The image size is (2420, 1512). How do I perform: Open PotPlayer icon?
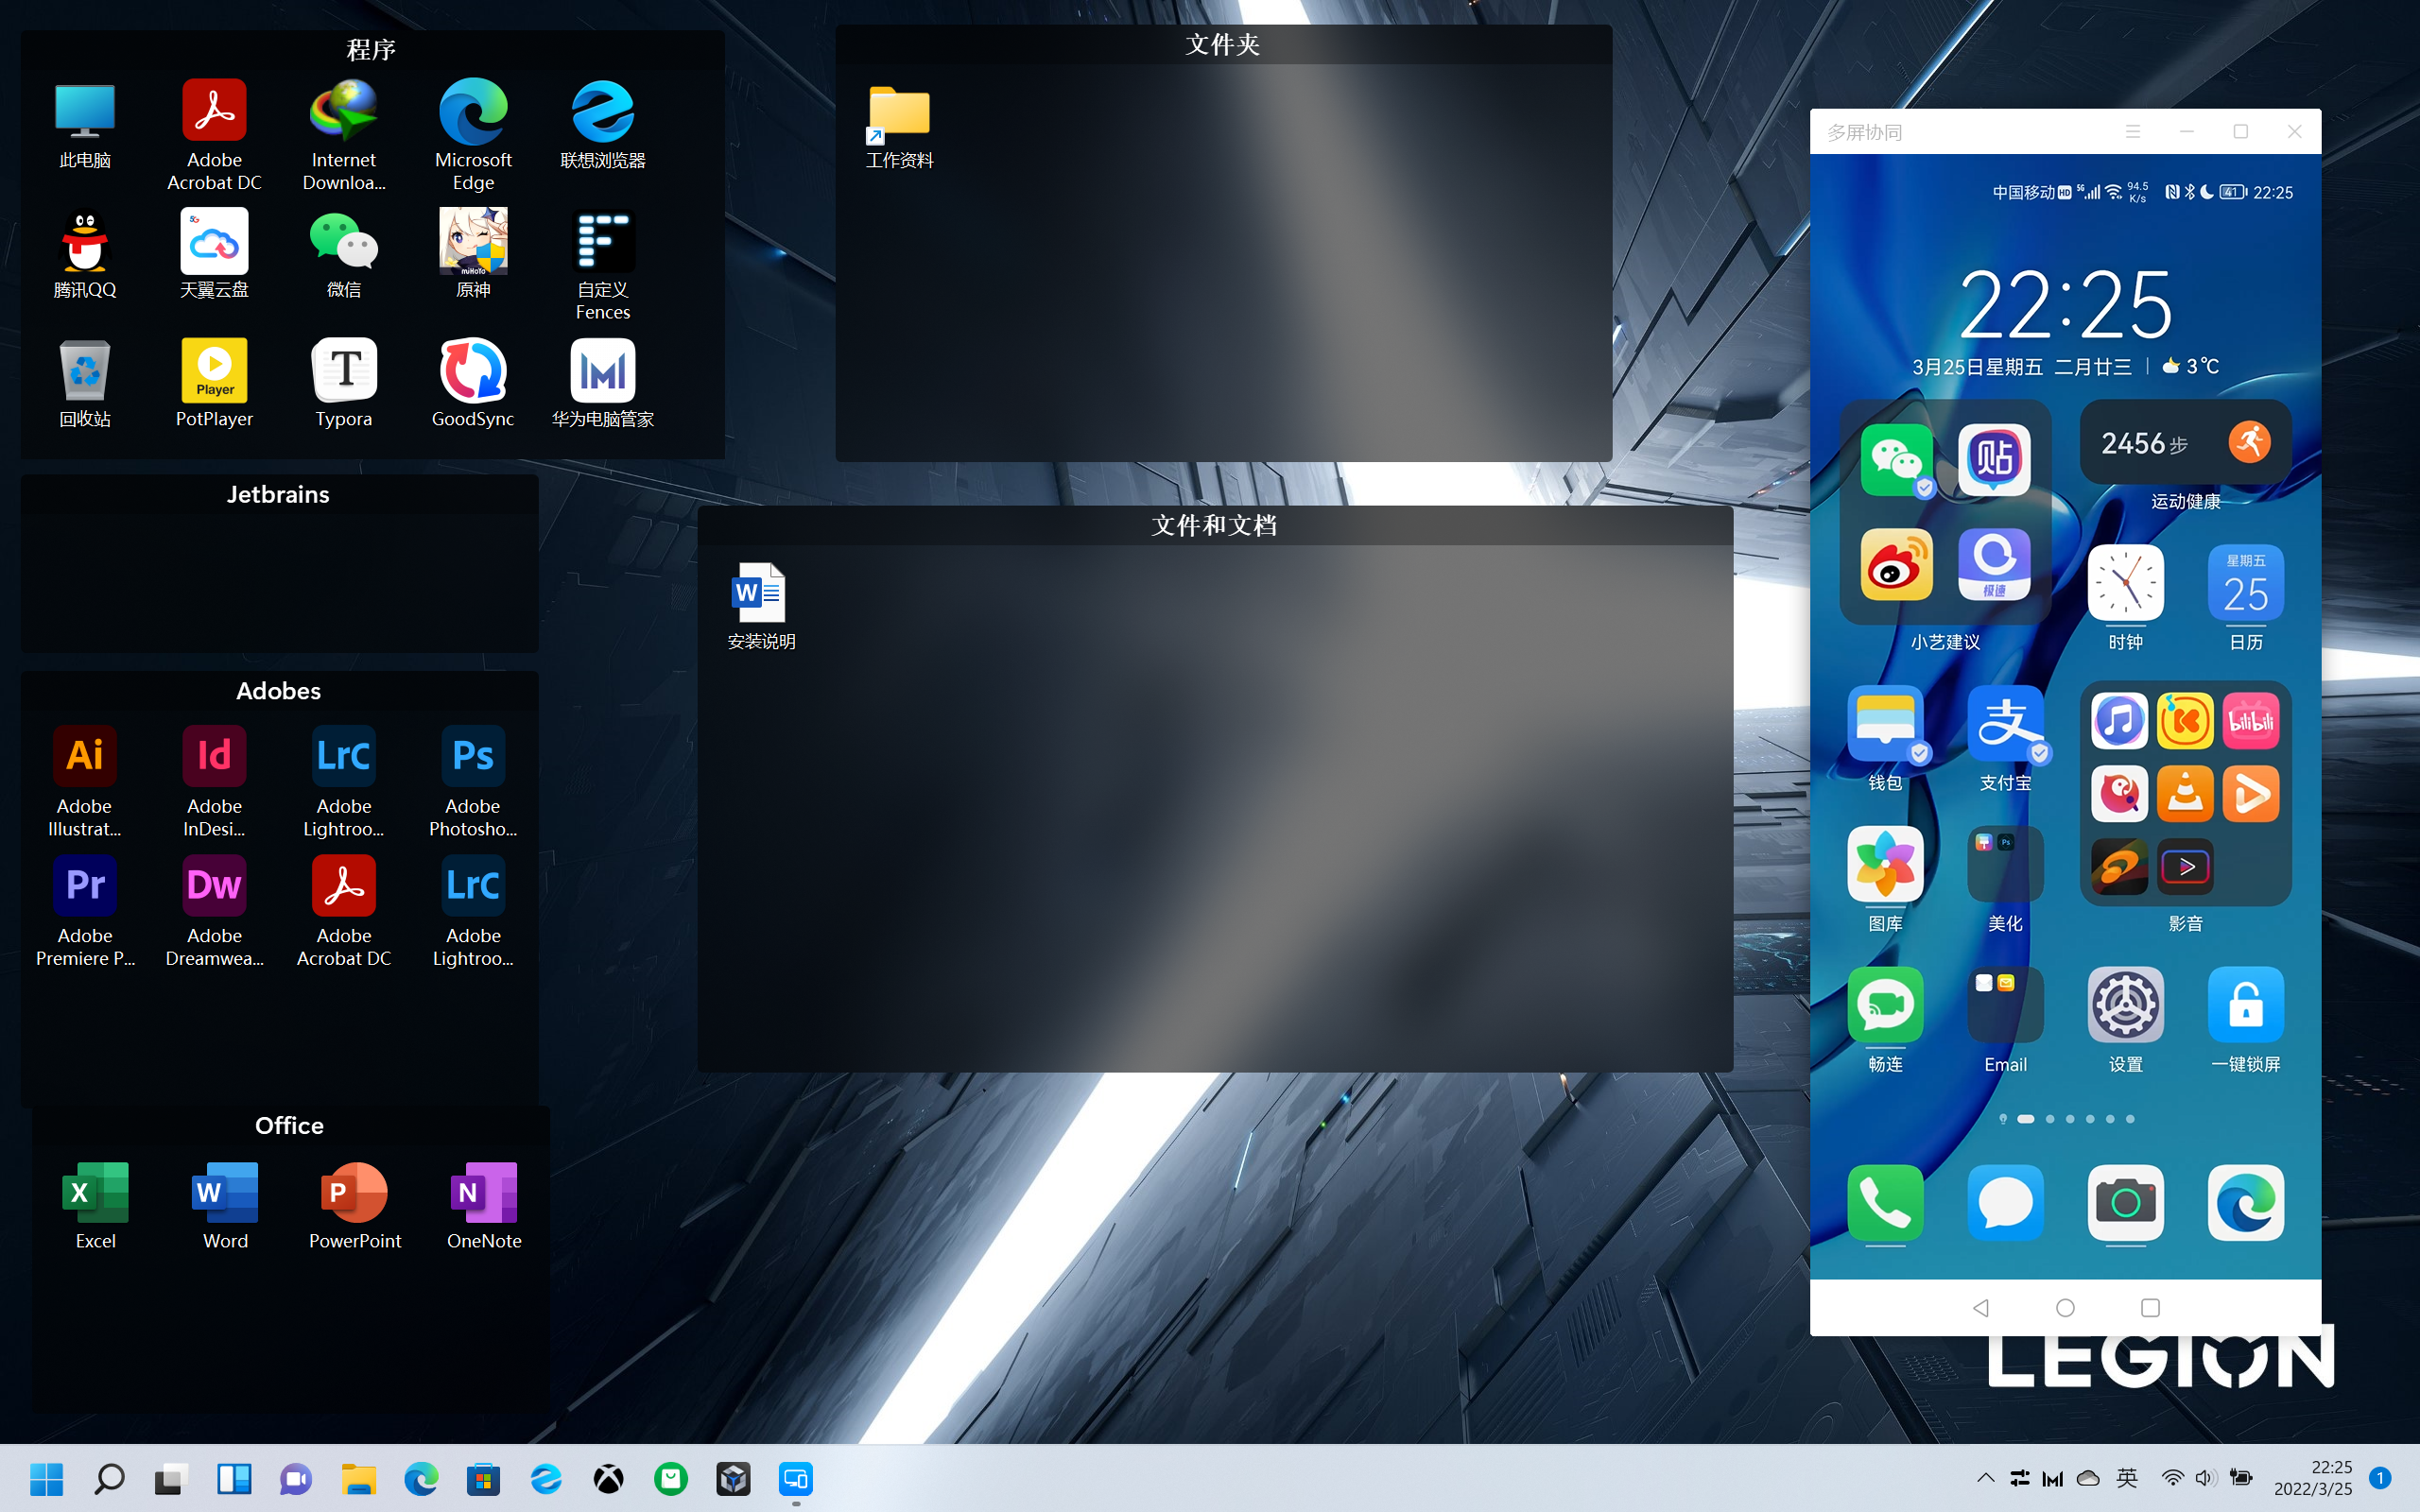coord(214,383)
